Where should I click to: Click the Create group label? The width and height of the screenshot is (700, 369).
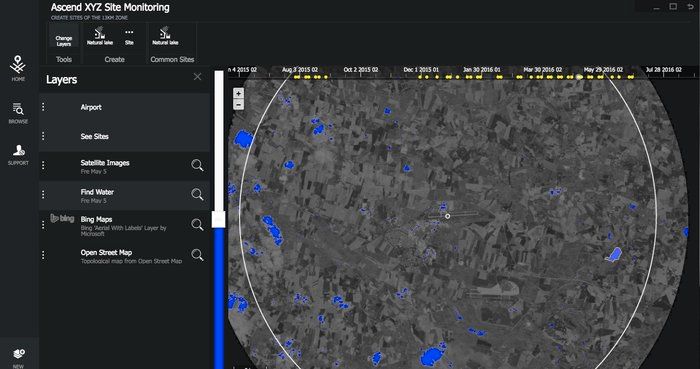(x=114, y=59)
